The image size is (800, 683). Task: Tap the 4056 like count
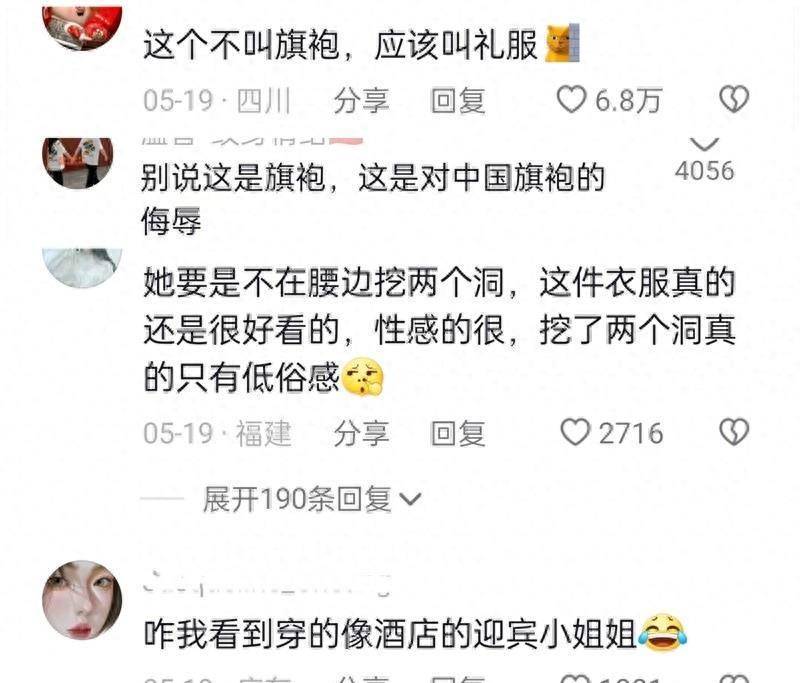click(x=705, y=170)
